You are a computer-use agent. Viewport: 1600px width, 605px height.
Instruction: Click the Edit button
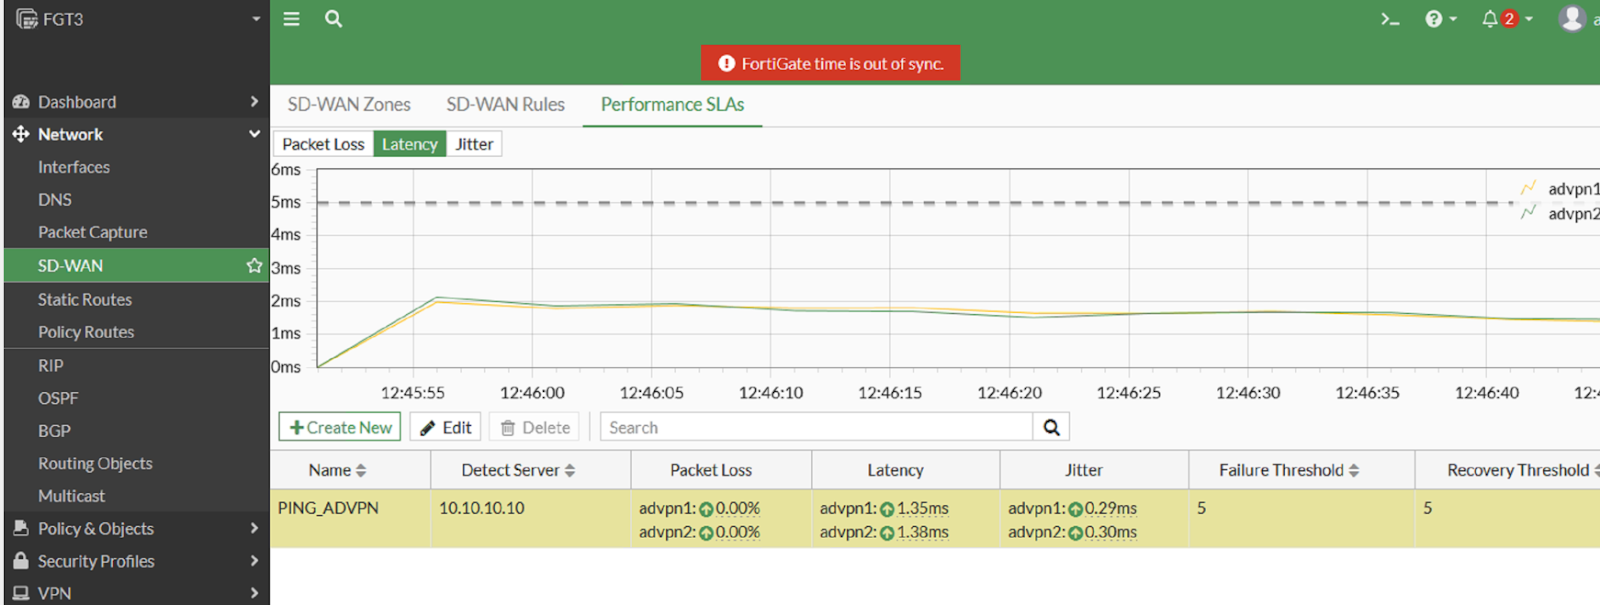coord(446,427)
